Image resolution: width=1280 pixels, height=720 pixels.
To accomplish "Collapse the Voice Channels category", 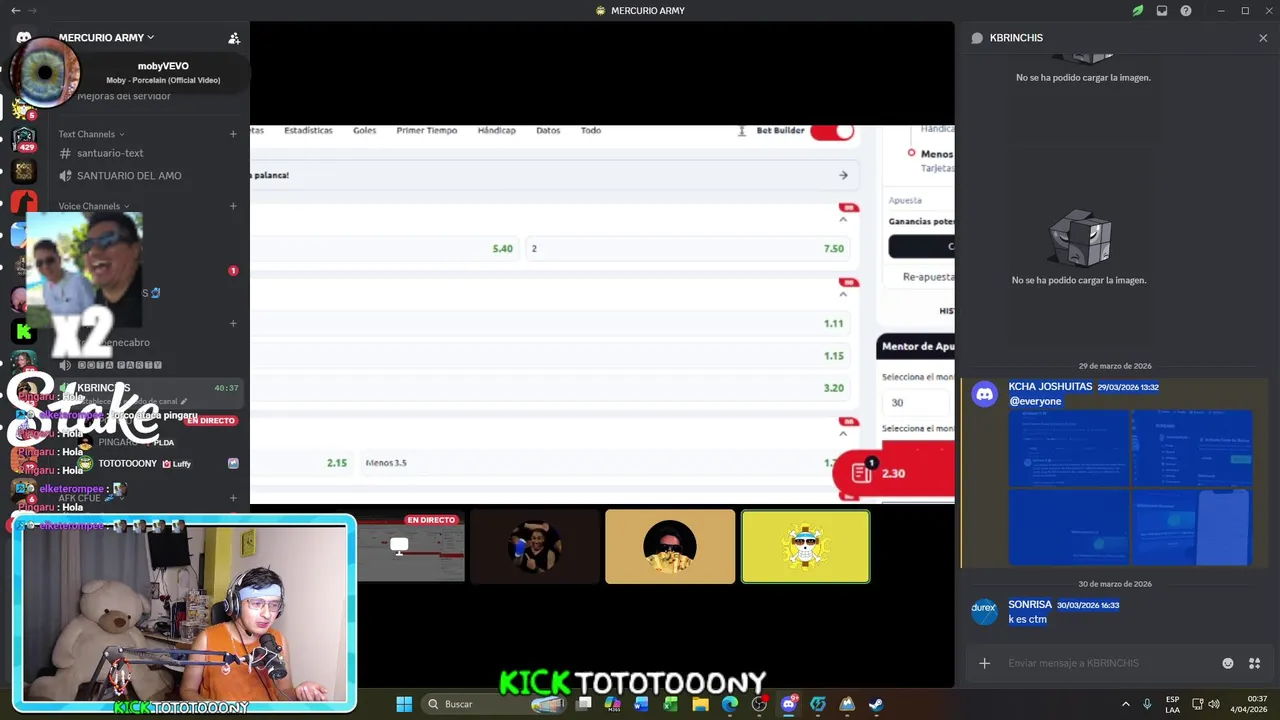I will click(x=93, y=206).
